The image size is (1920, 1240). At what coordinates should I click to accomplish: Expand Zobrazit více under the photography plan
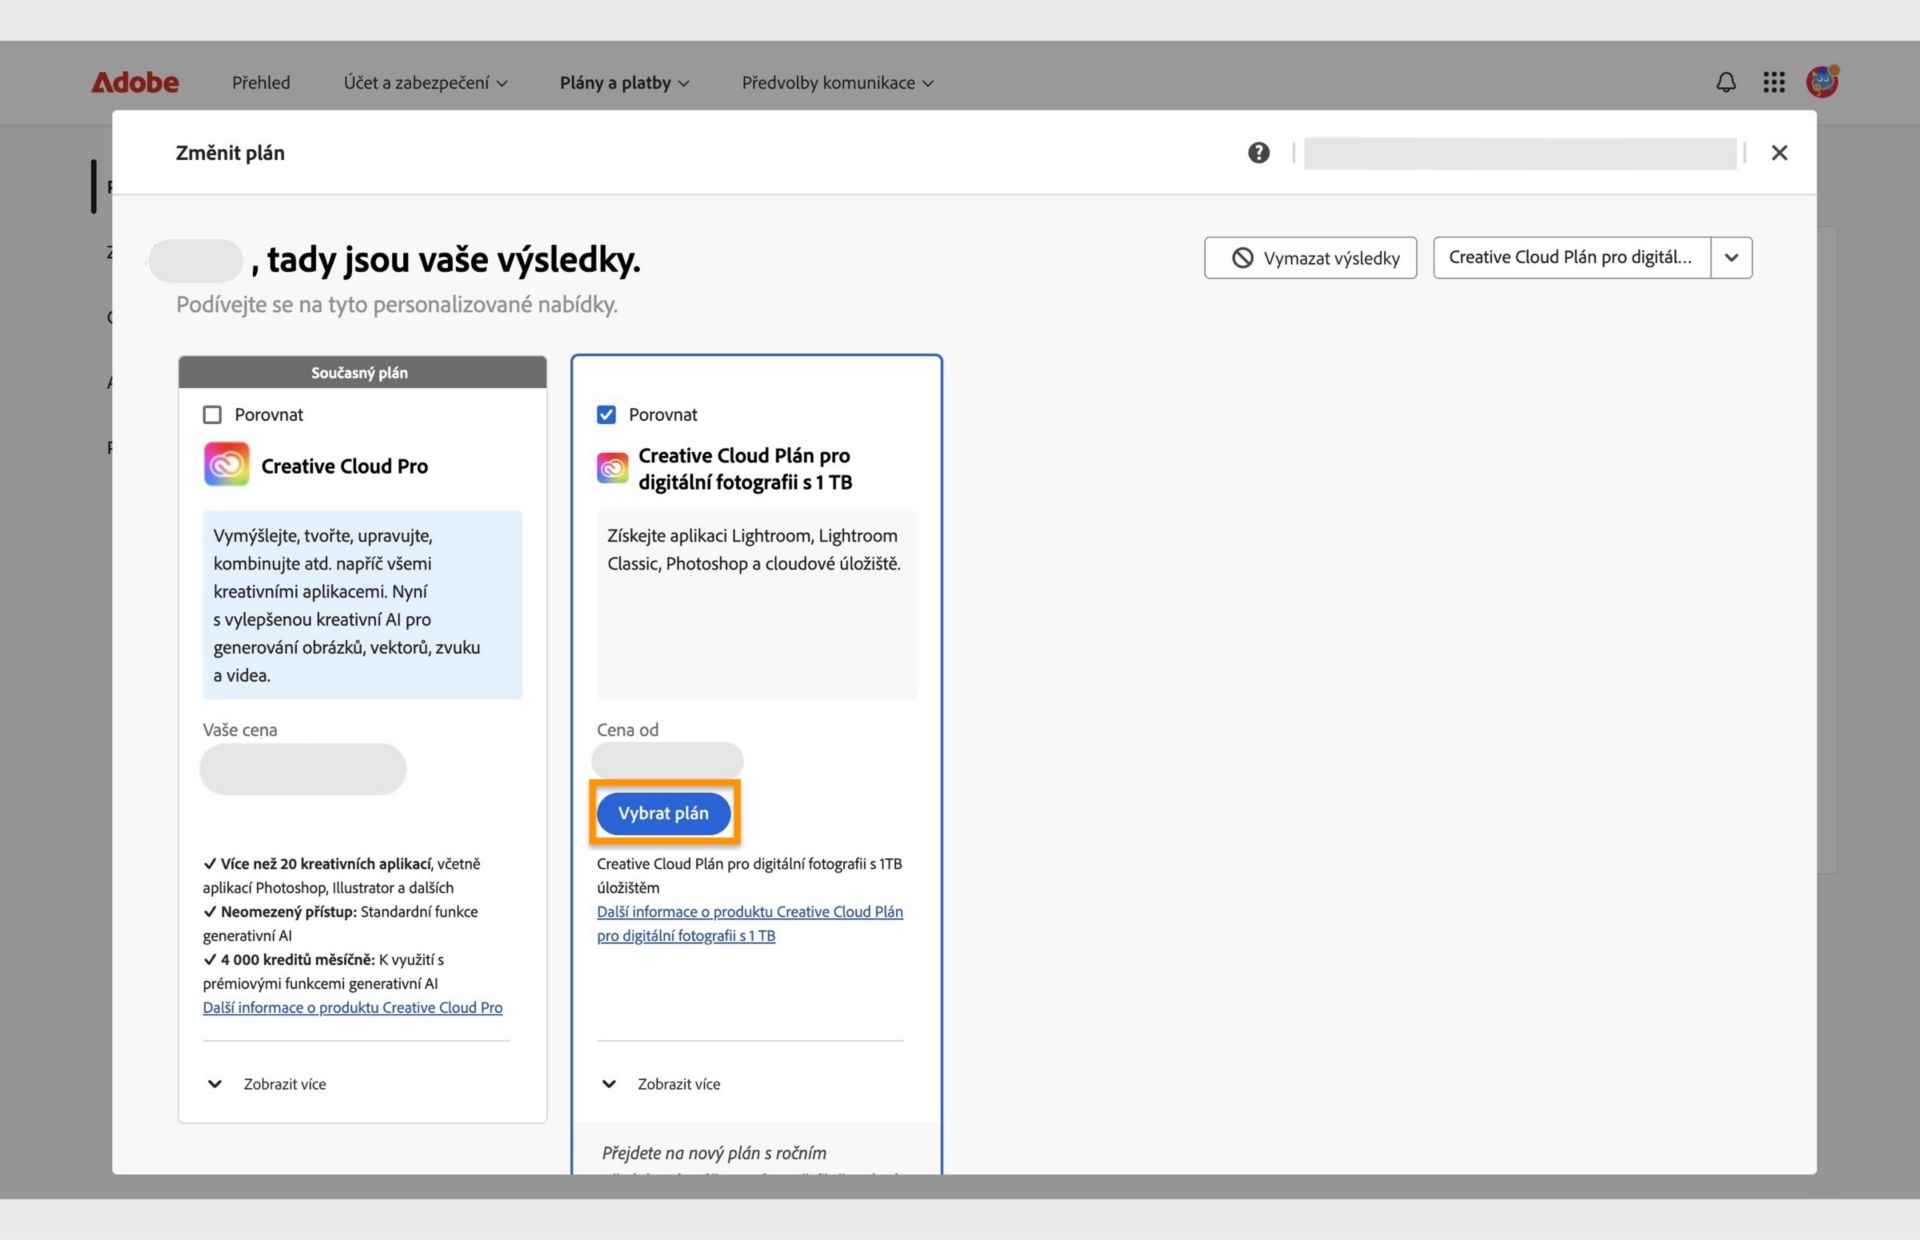tap(662, 1084)
